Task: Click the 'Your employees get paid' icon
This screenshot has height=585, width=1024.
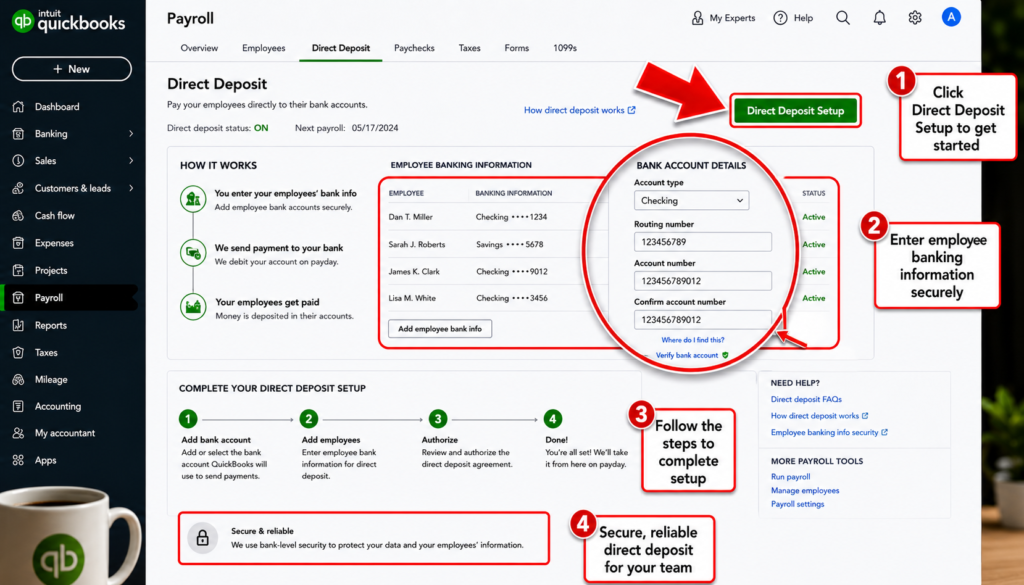Action: click(193, 306)
